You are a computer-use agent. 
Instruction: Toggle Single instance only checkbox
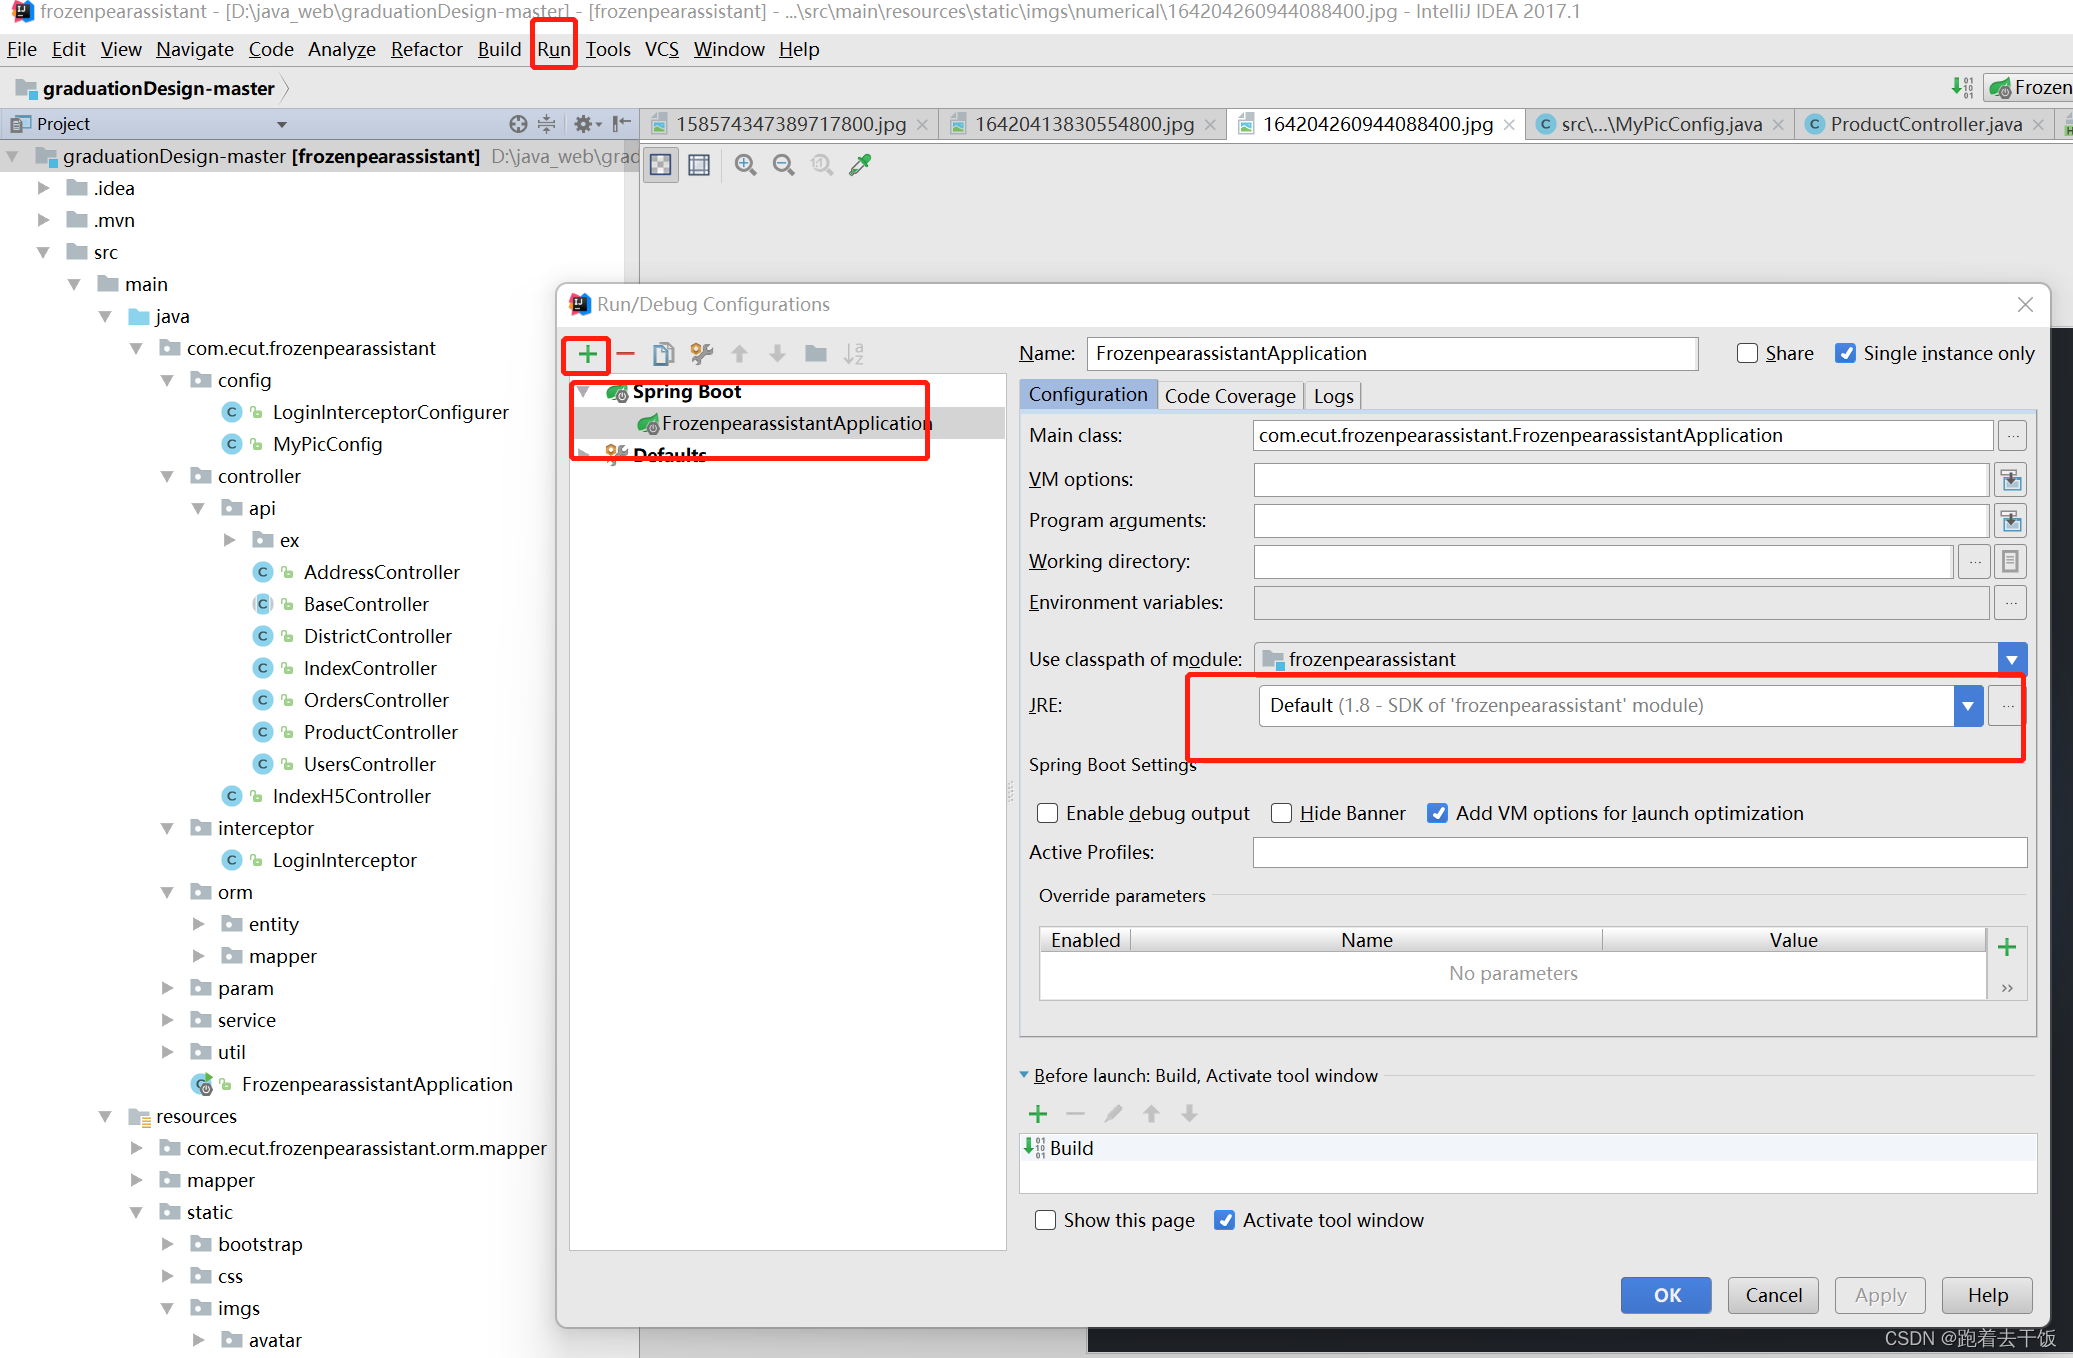point(1846,354)
